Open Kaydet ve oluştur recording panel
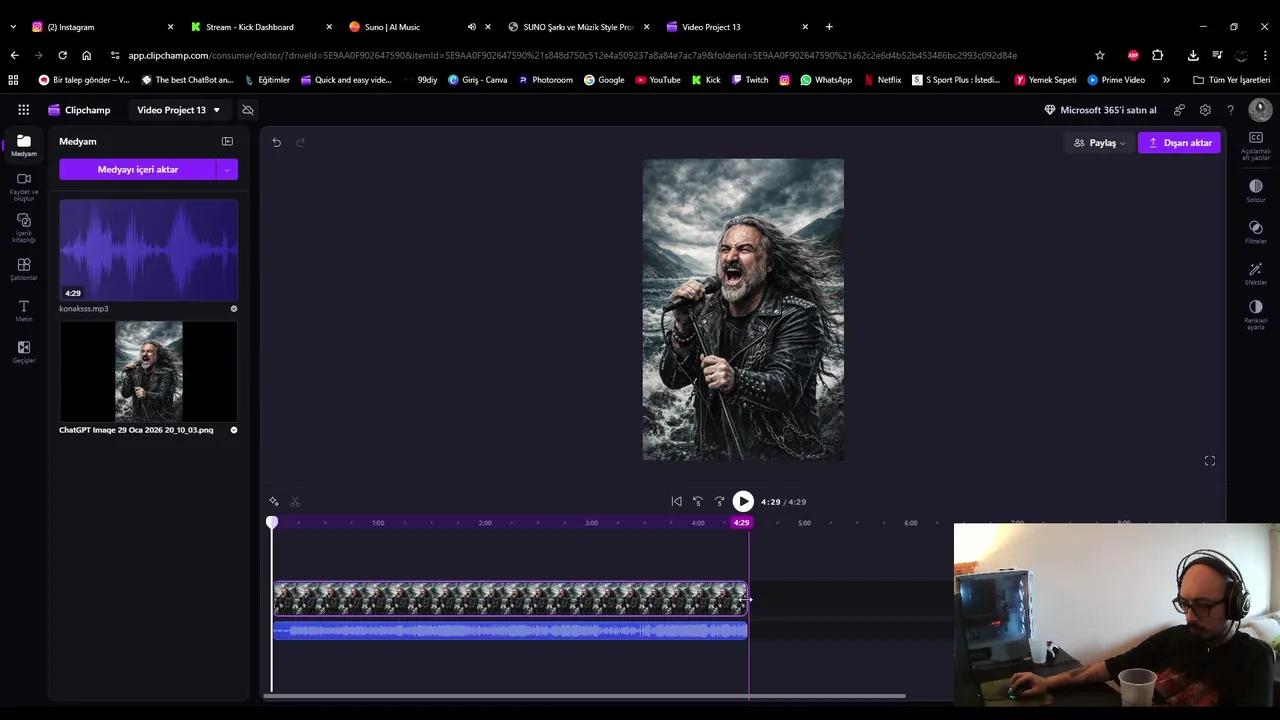 [24, 186]
